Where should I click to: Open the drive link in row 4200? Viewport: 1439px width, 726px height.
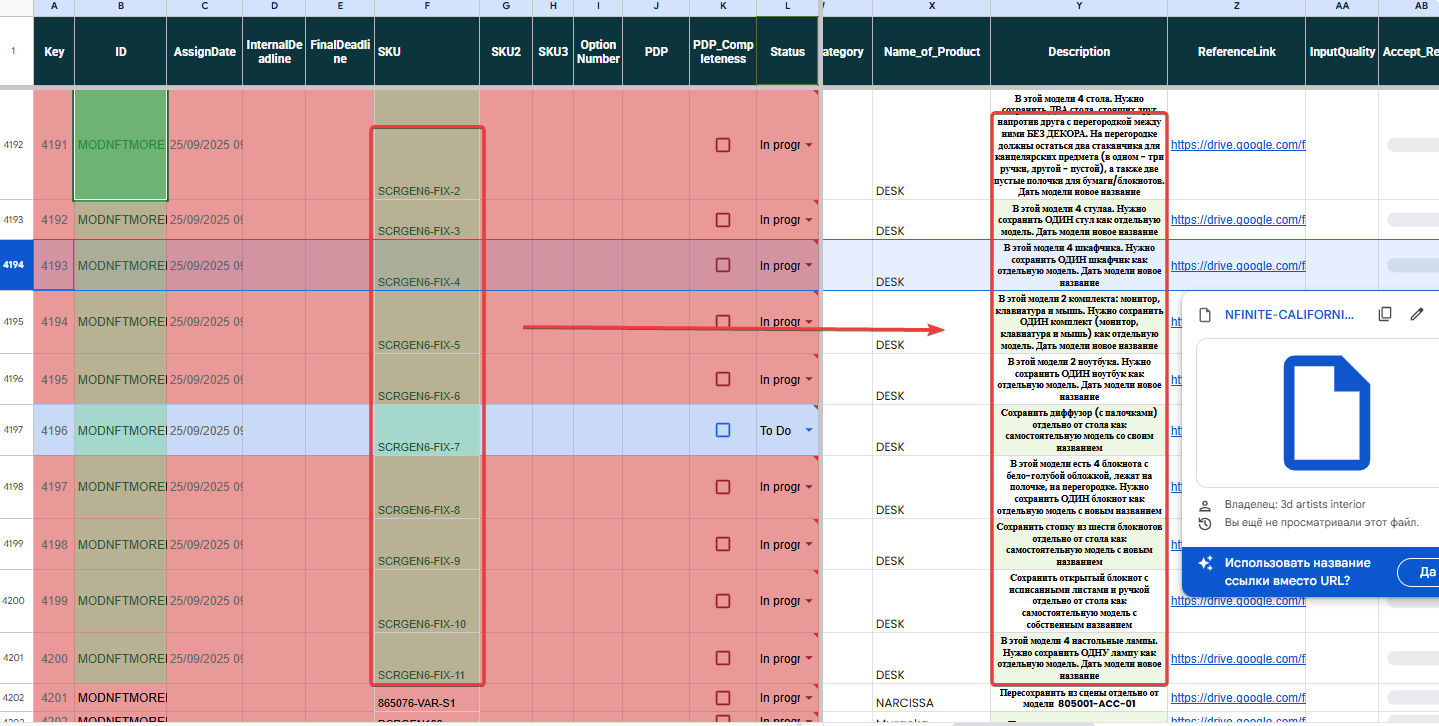pos(1238,601)
